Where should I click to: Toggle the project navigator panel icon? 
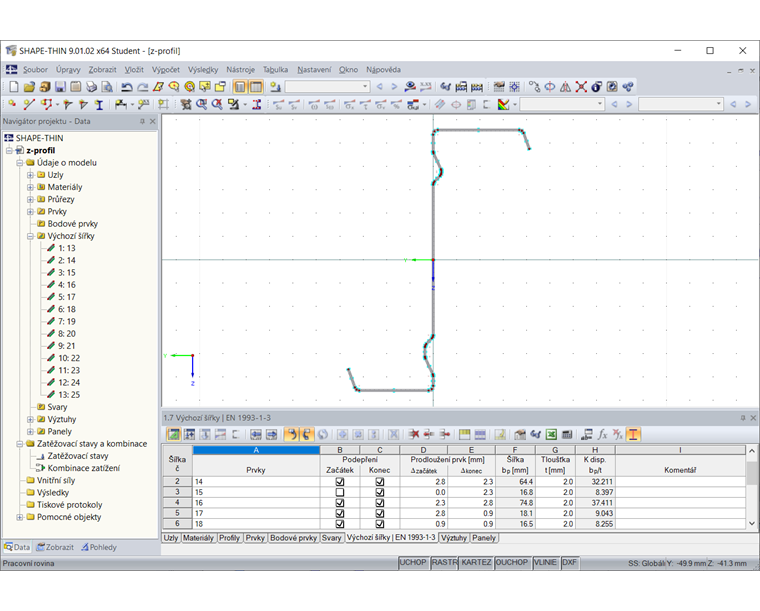point(240,87)
